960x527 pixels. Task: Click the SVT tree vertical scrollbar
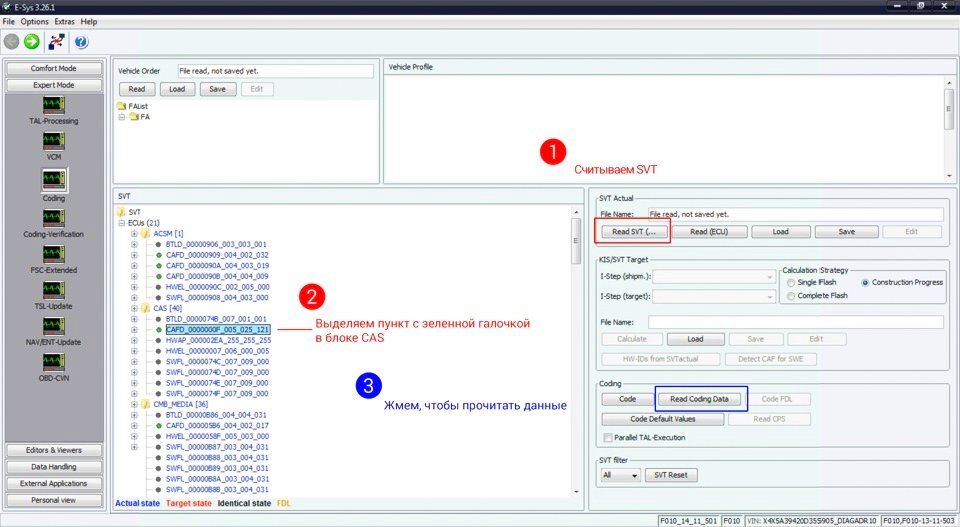576,351
